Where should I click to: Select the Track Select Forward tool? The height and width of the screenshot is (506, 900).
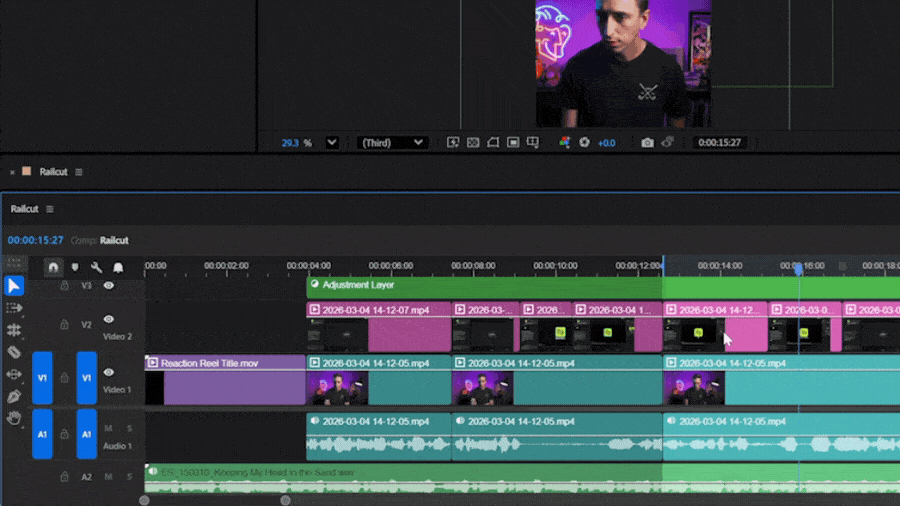14,308
